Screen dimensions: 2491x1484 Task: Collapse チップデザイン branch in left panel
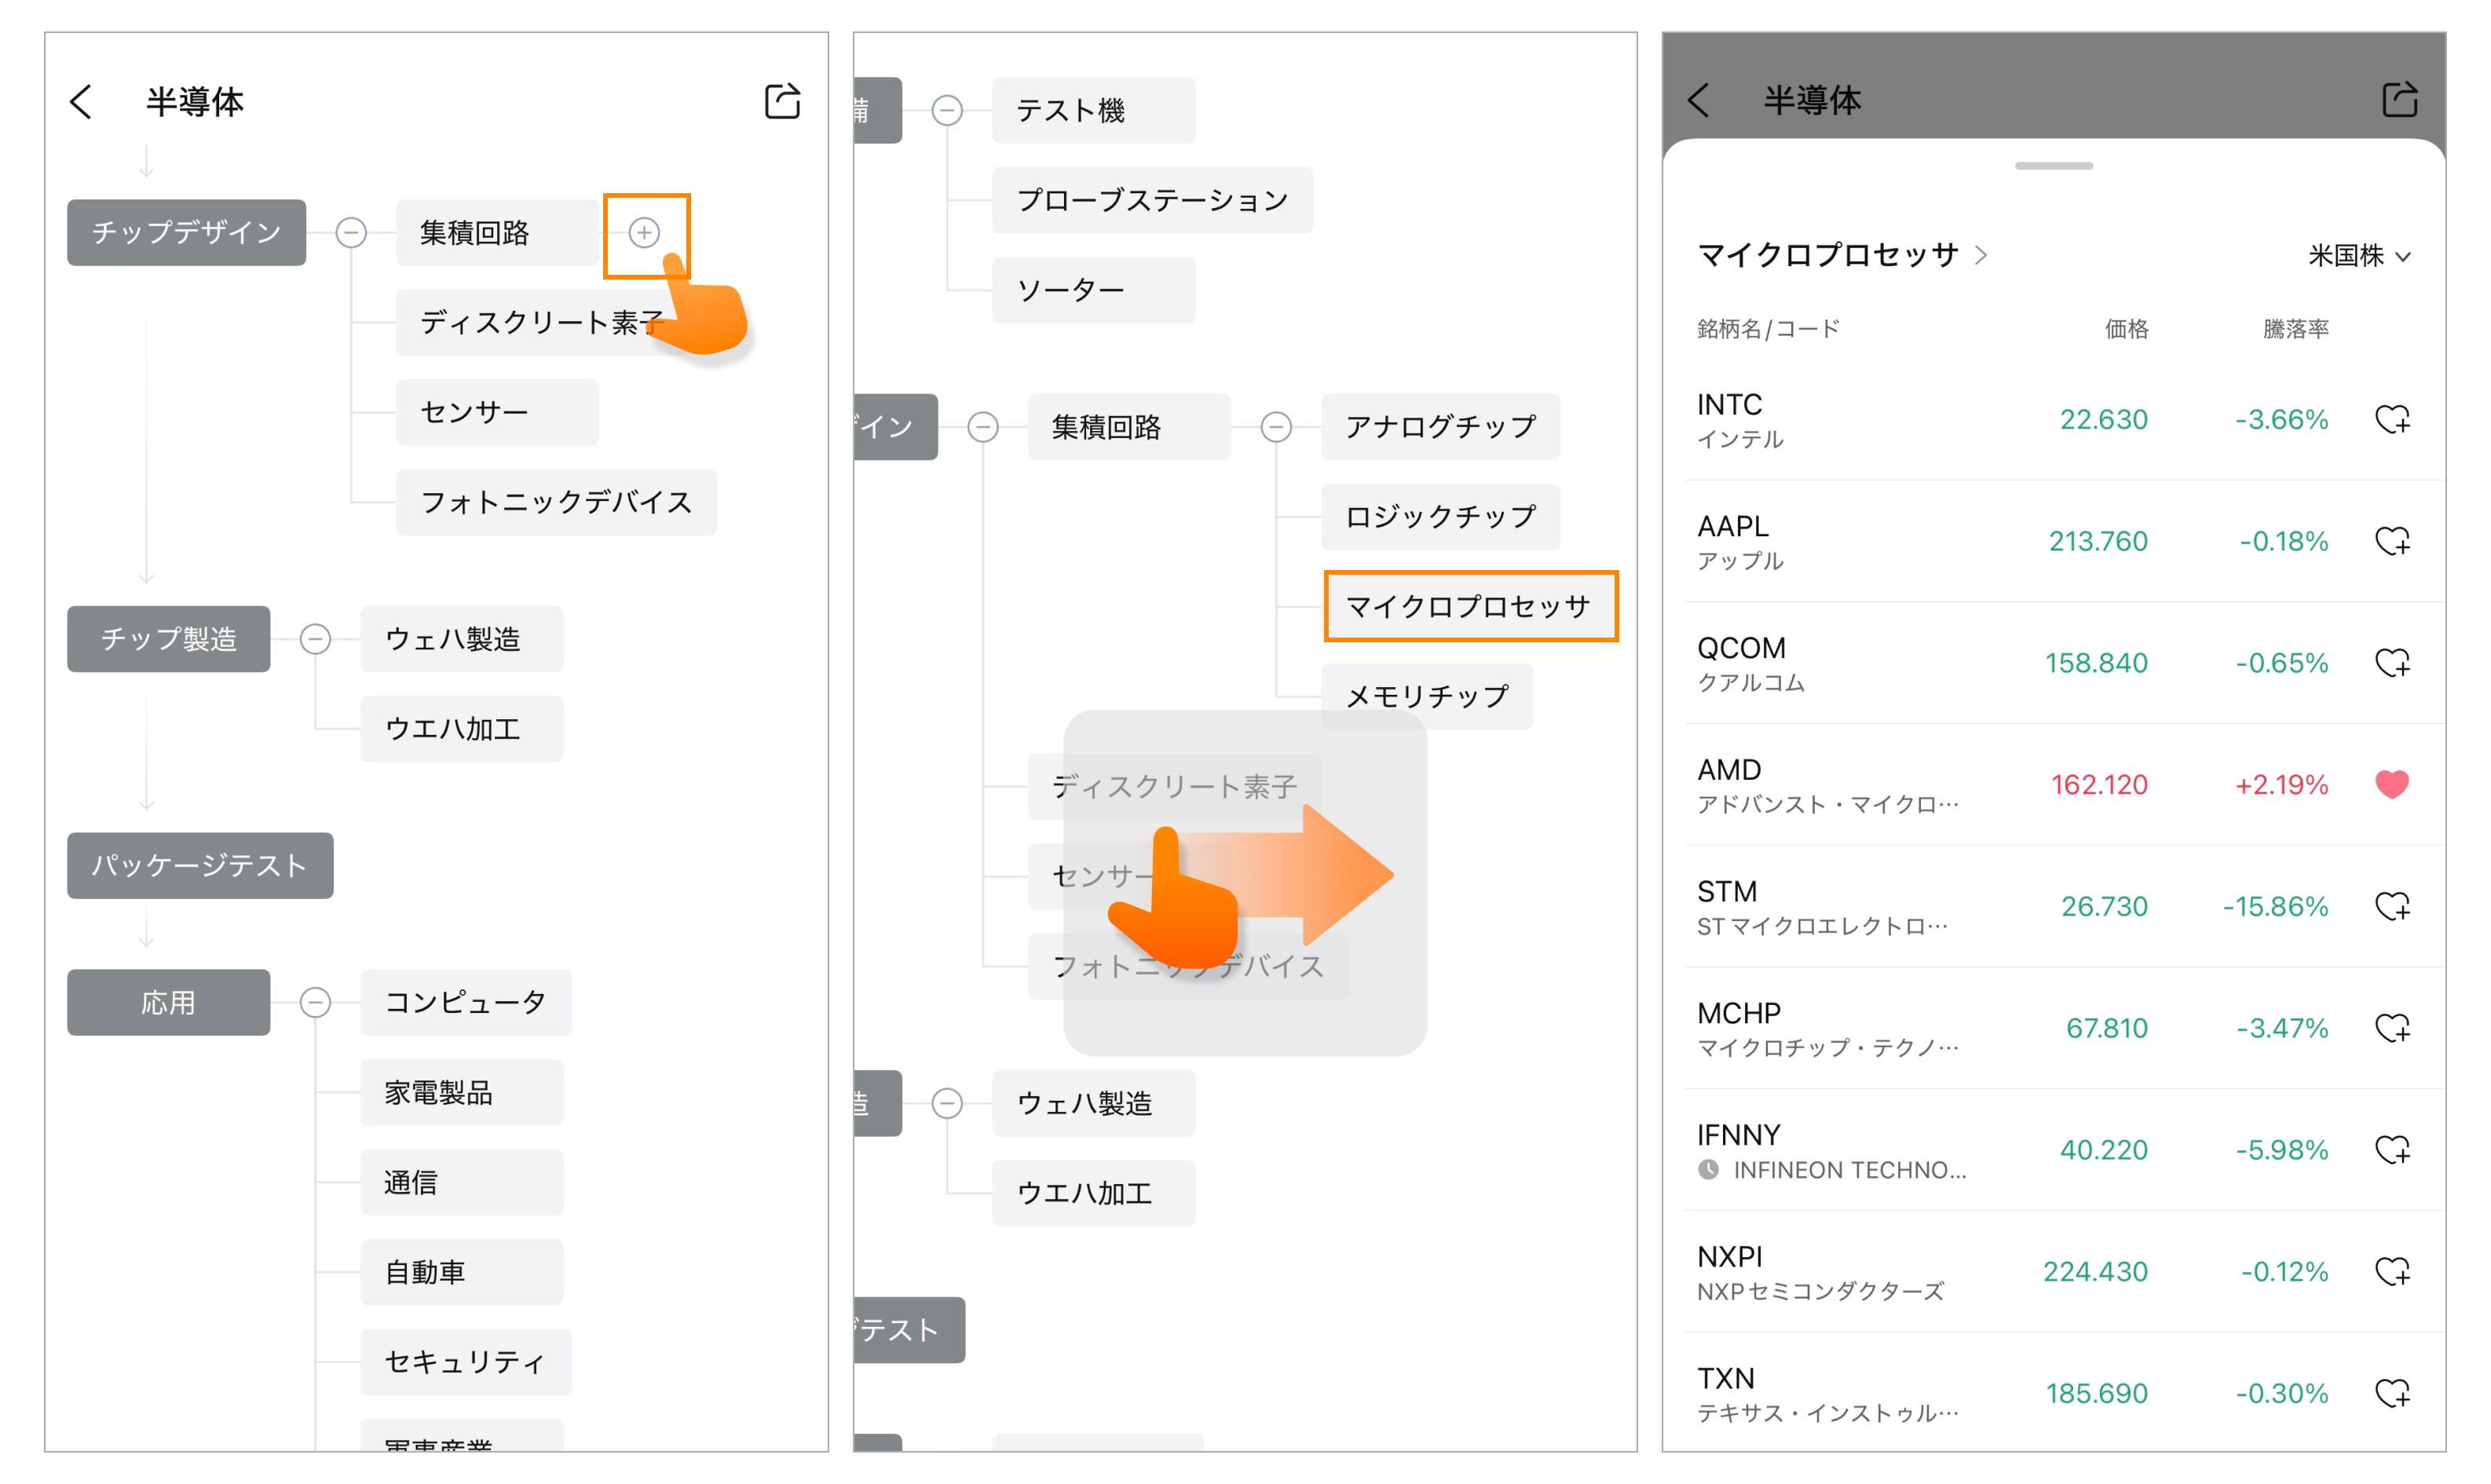coord(351,233)
